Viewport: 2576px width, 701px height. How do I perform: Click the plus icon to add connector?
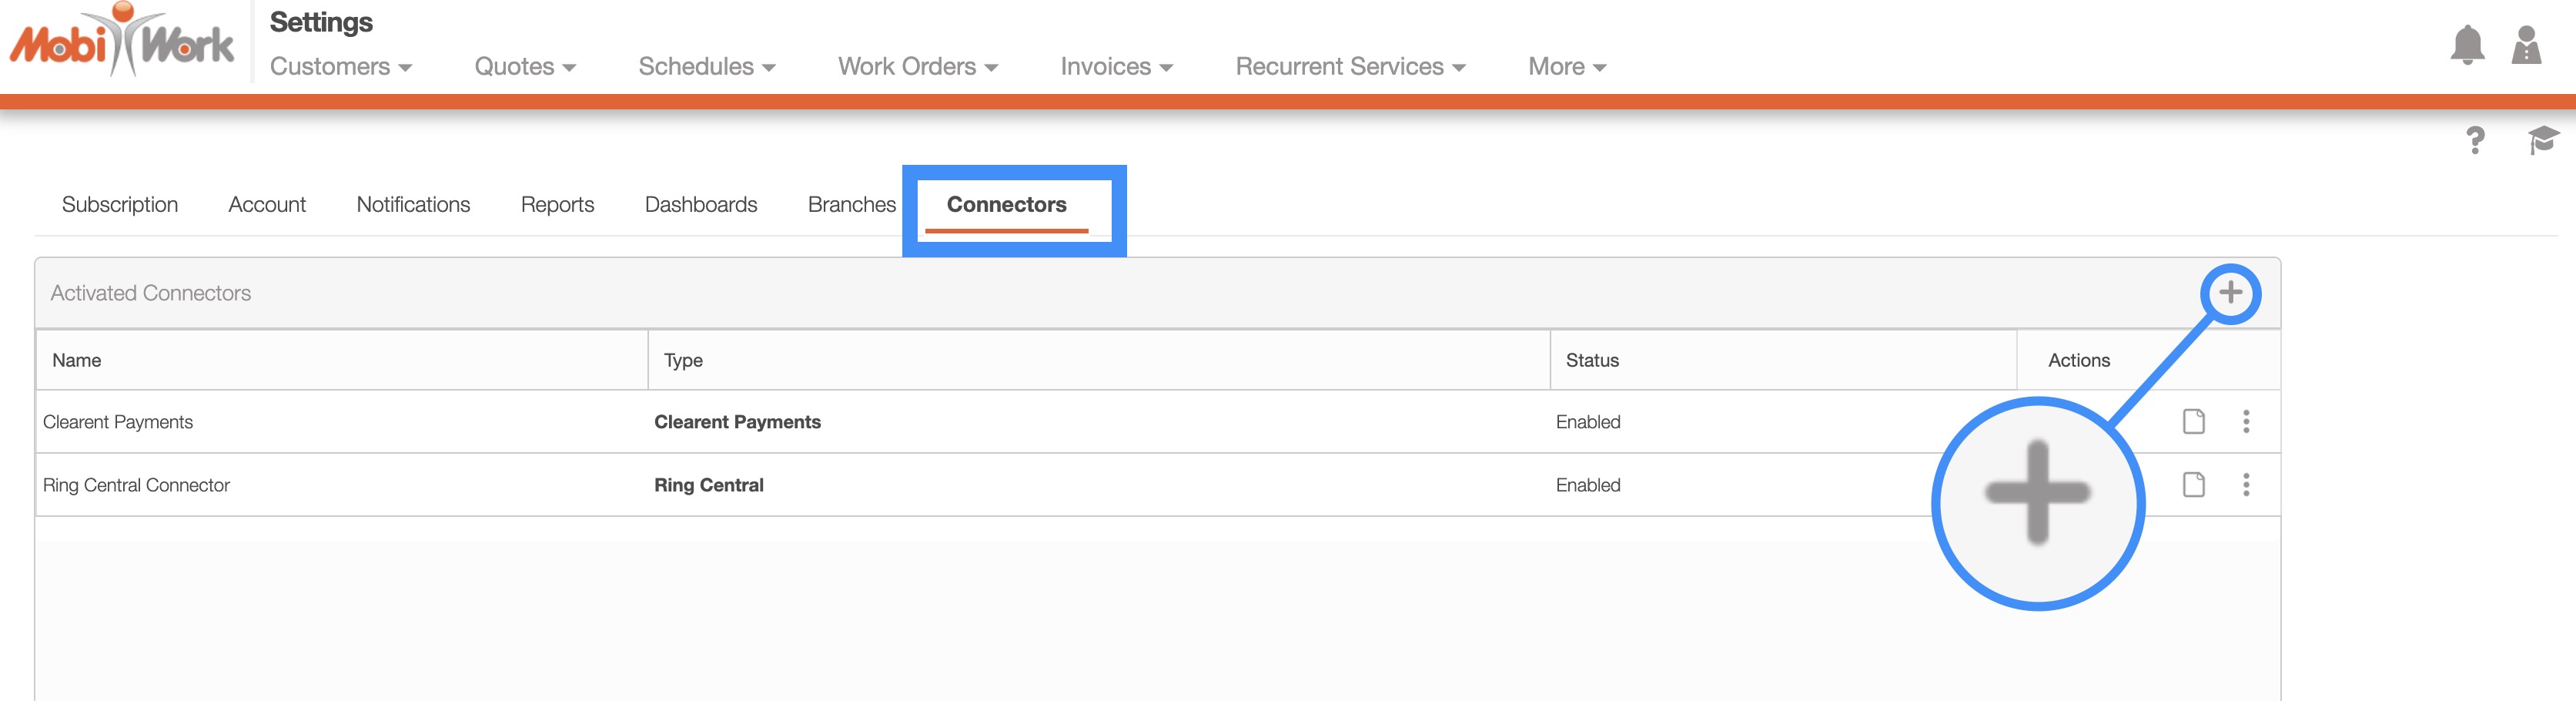2229,293
